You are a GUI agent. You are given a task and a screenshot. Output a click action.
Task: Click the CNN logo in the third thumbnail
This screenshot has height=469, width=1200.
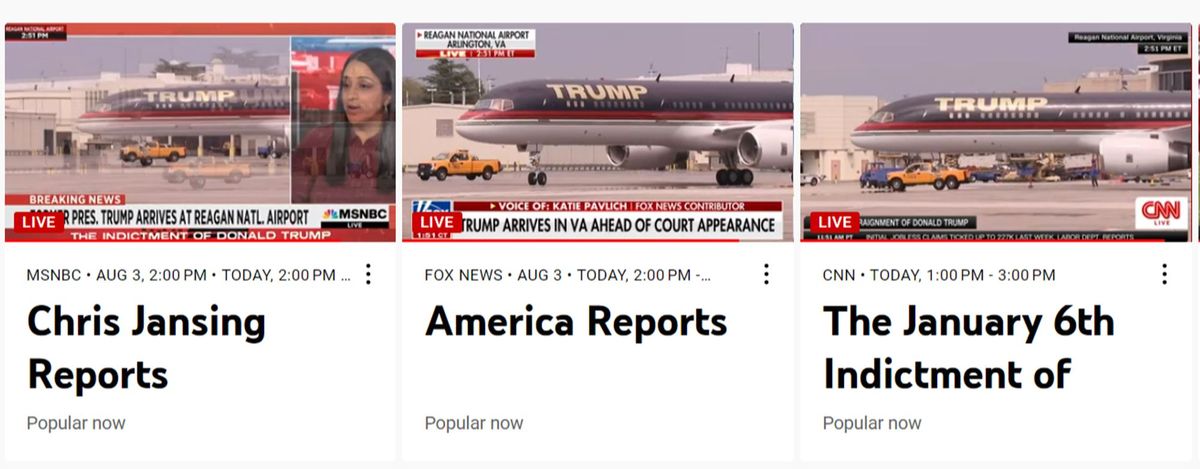[x=1161, y=212]
